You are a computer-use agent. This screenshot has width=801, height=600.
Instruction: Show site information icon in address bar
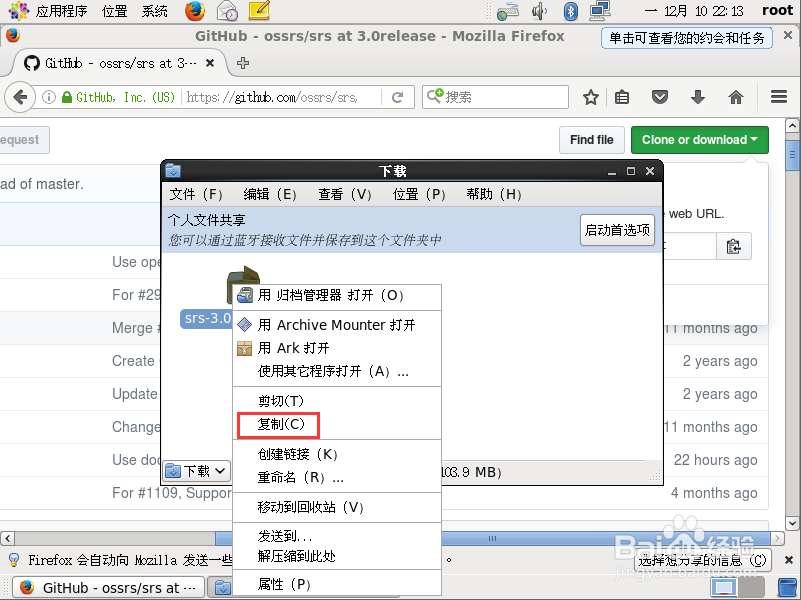[49, 97]
